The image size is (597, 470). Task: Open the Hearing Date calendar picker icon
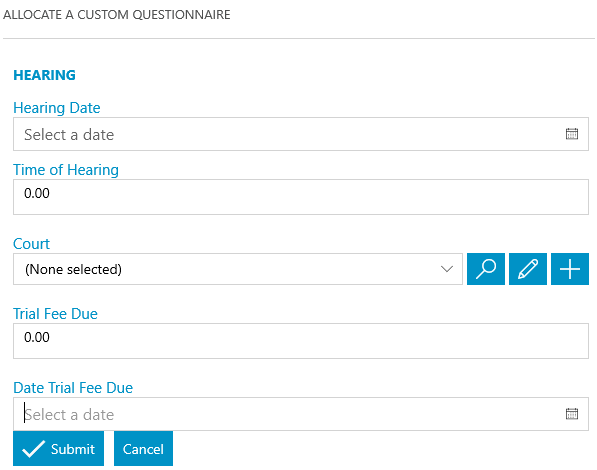pyautogui.click(x=571, y=134)
